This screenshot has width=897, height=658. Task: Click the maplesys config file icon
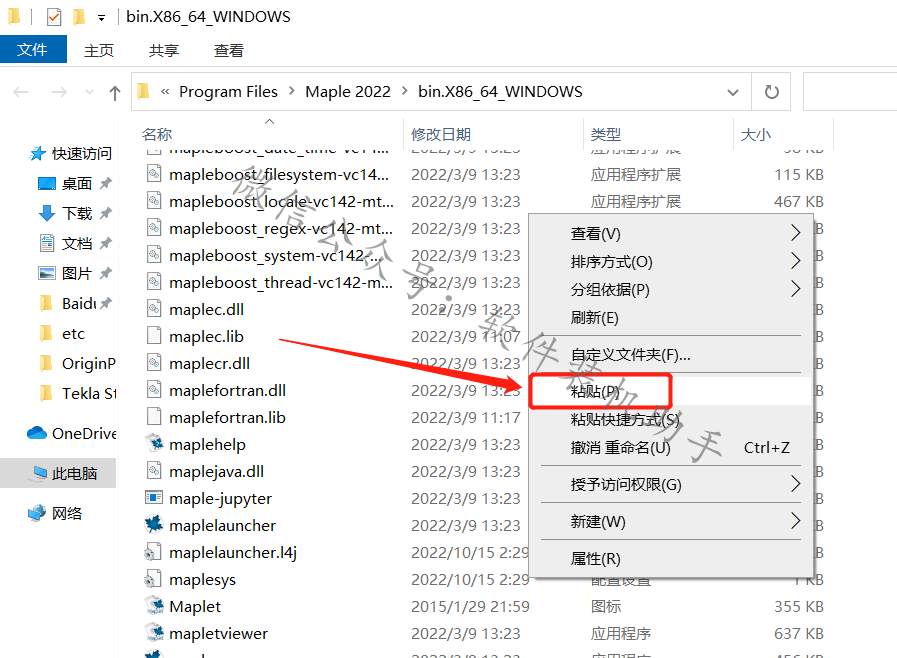[x=152, y=578]
